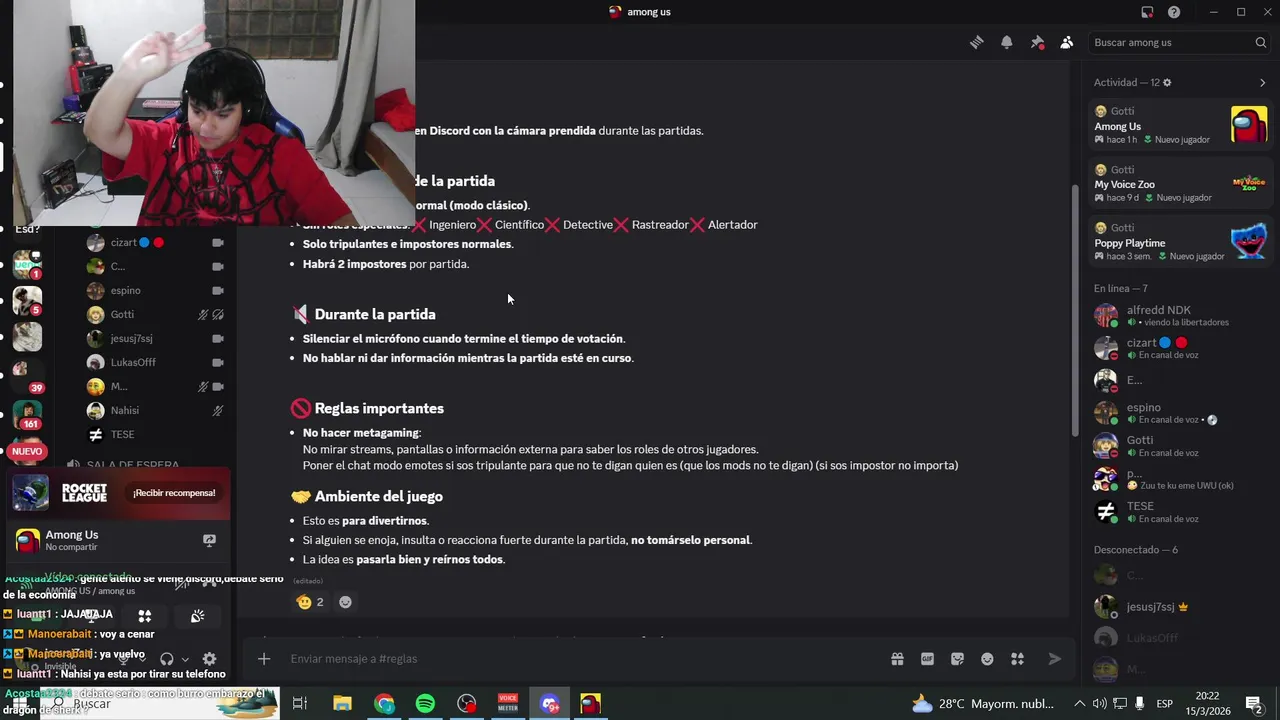Open Chrome from the taskbar

(x=384, y=704)
